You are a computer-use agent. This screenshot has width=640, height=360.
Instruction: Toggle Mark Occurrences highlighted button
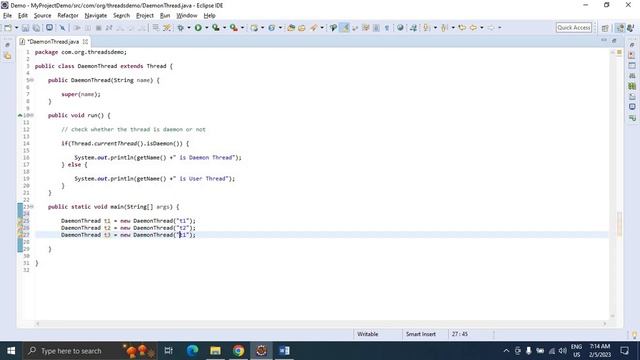click(x=345, y=28)
